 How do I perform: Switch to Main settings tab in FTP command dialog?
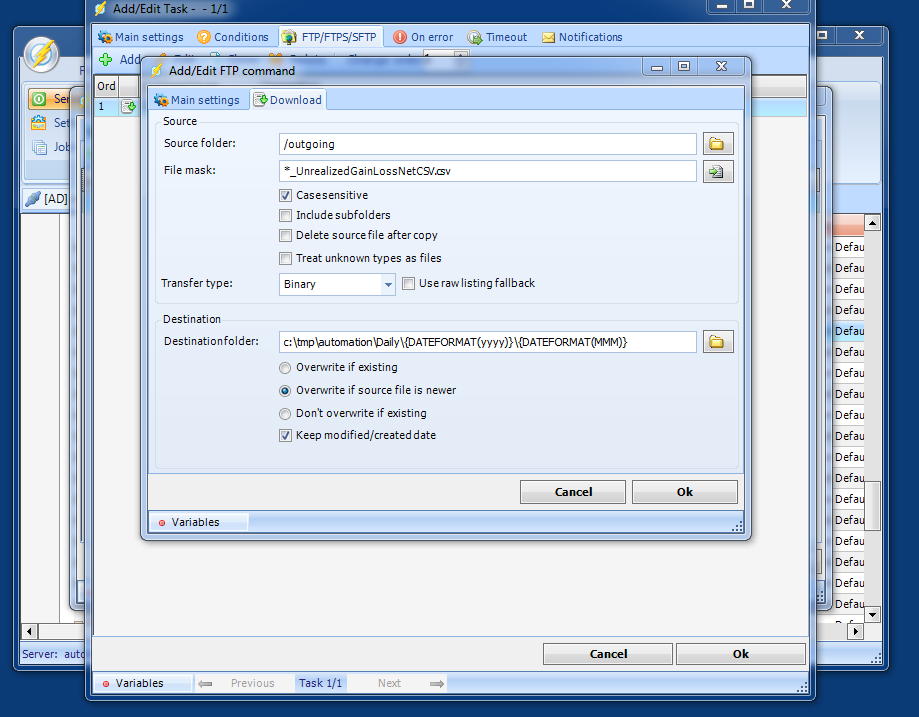click(x=196, y=100)
